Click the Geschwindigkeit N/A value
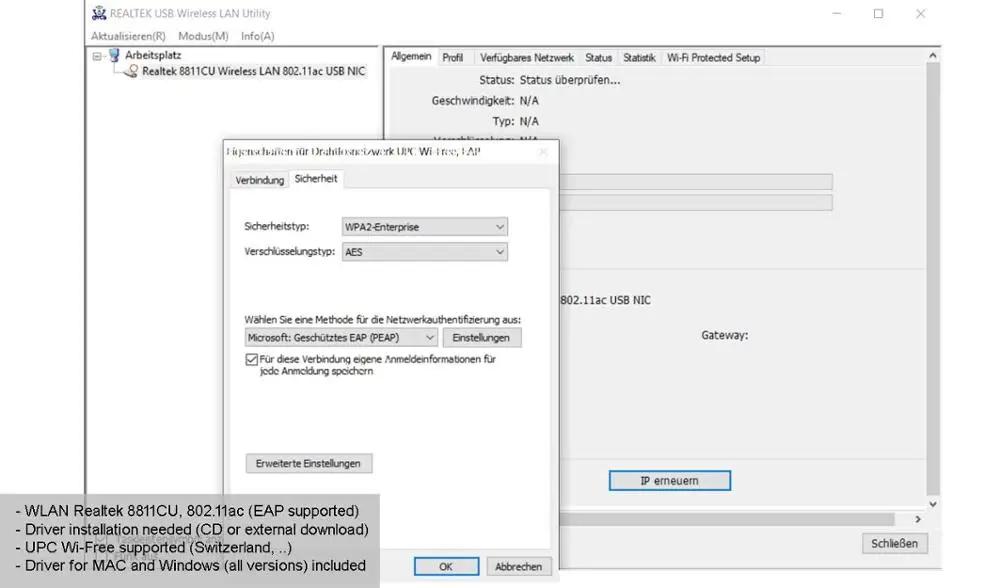The width and height of the screenshot is (1000, 588). pyautogui.click(x=529, y=101)
